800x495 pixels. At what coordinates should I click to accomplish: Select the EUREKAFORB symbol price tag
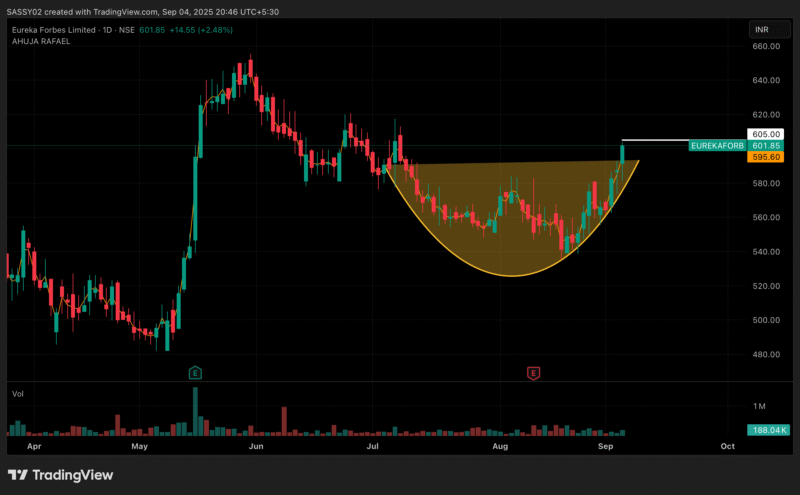(717, 146)
